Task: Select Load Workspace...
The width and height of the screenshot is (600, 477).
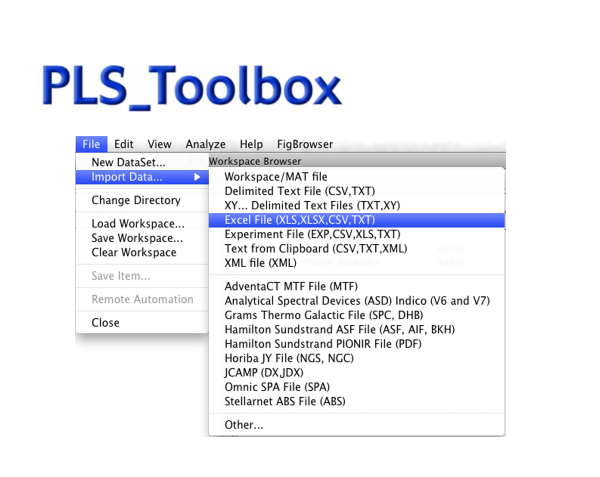Action: pos(142,223)
